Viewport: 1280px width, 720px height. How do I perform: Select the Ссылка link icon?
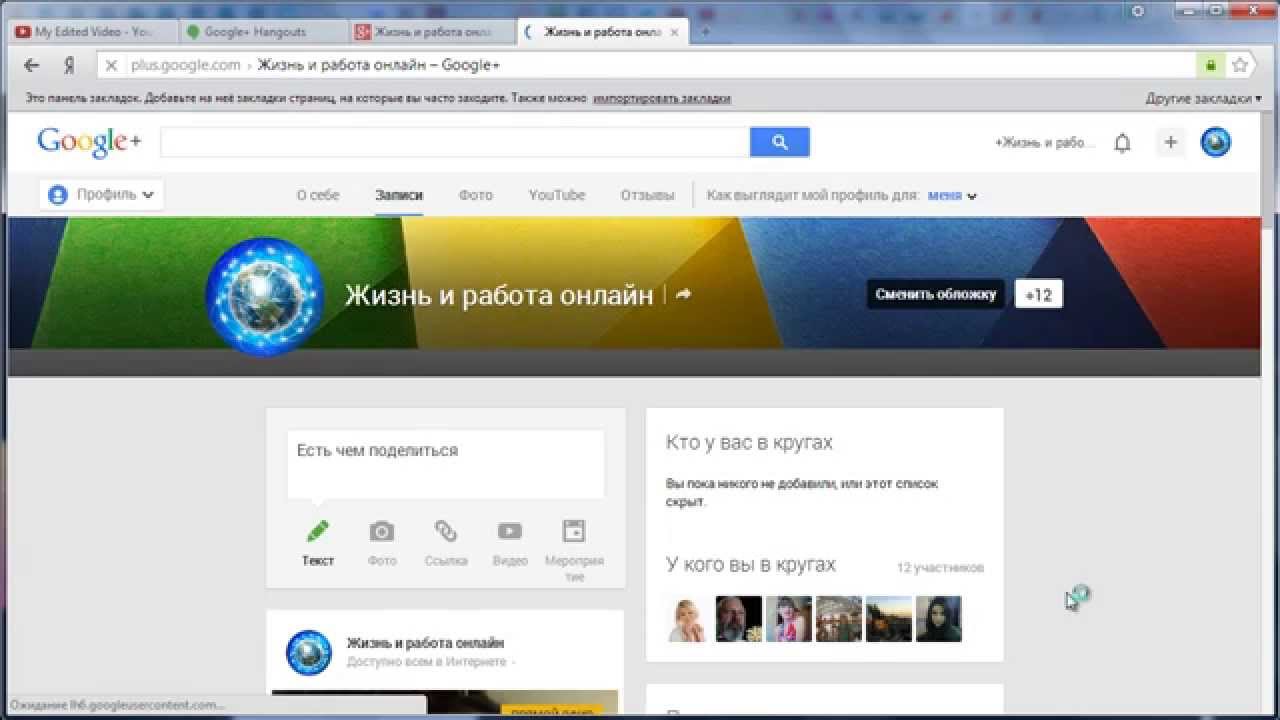pyautogui.click(x=446, y=531)
